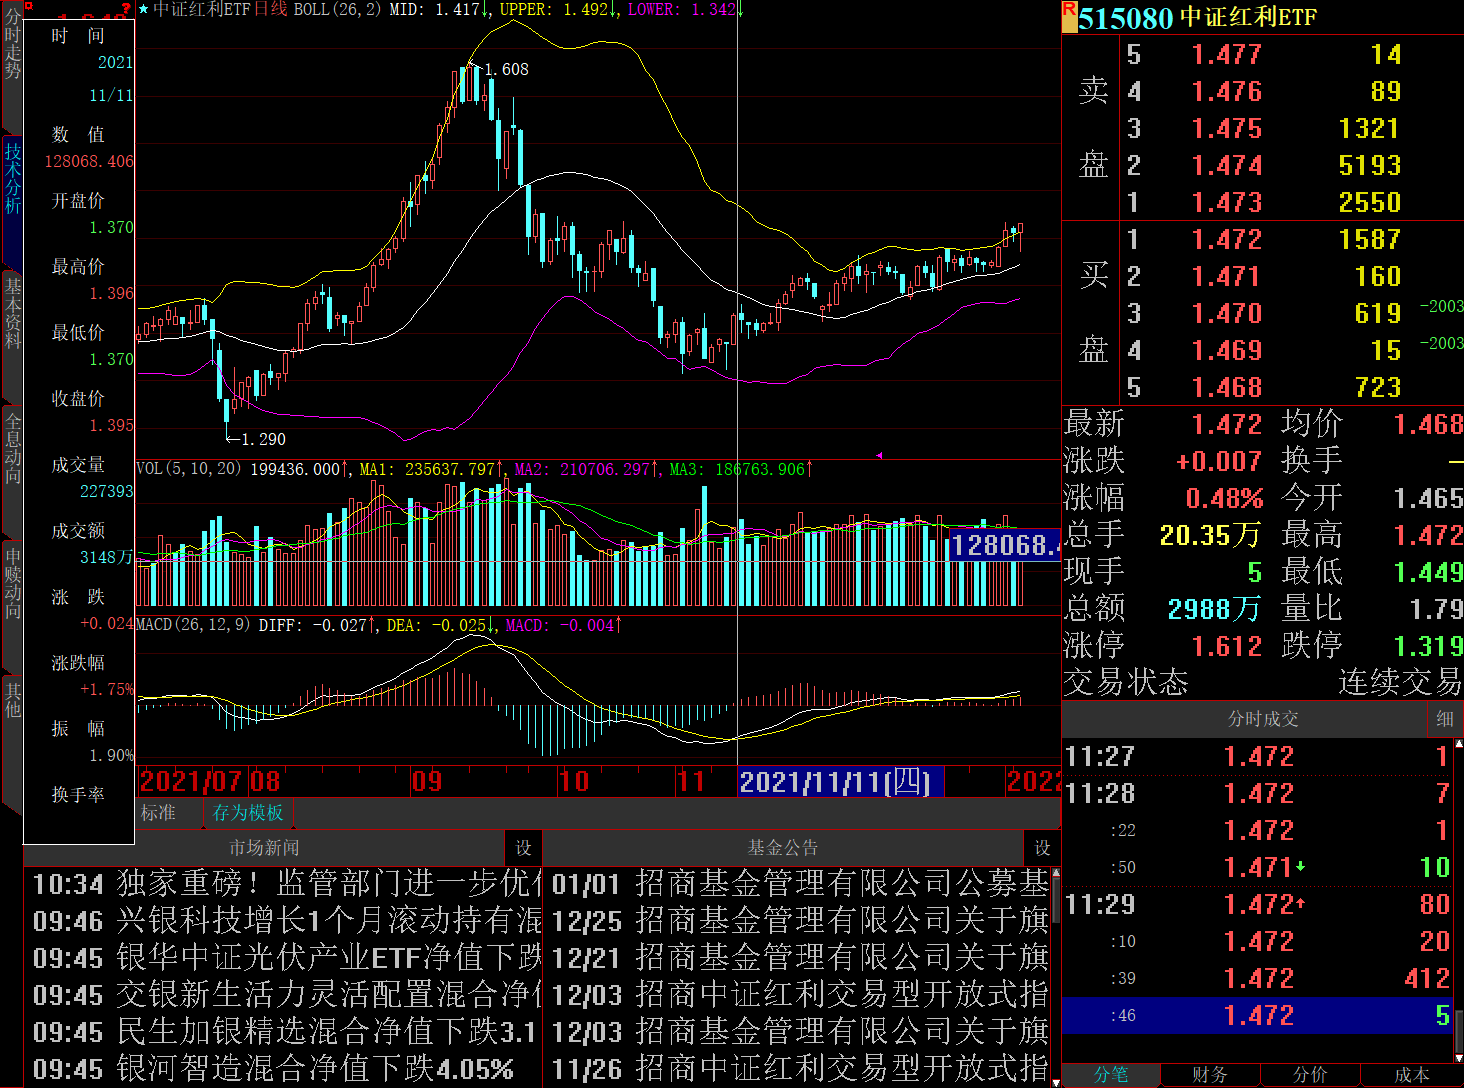Screen dimensions: 1464x1088
Task: Select the 11:29 trade row with volume 80
Action: [1257, 905]
